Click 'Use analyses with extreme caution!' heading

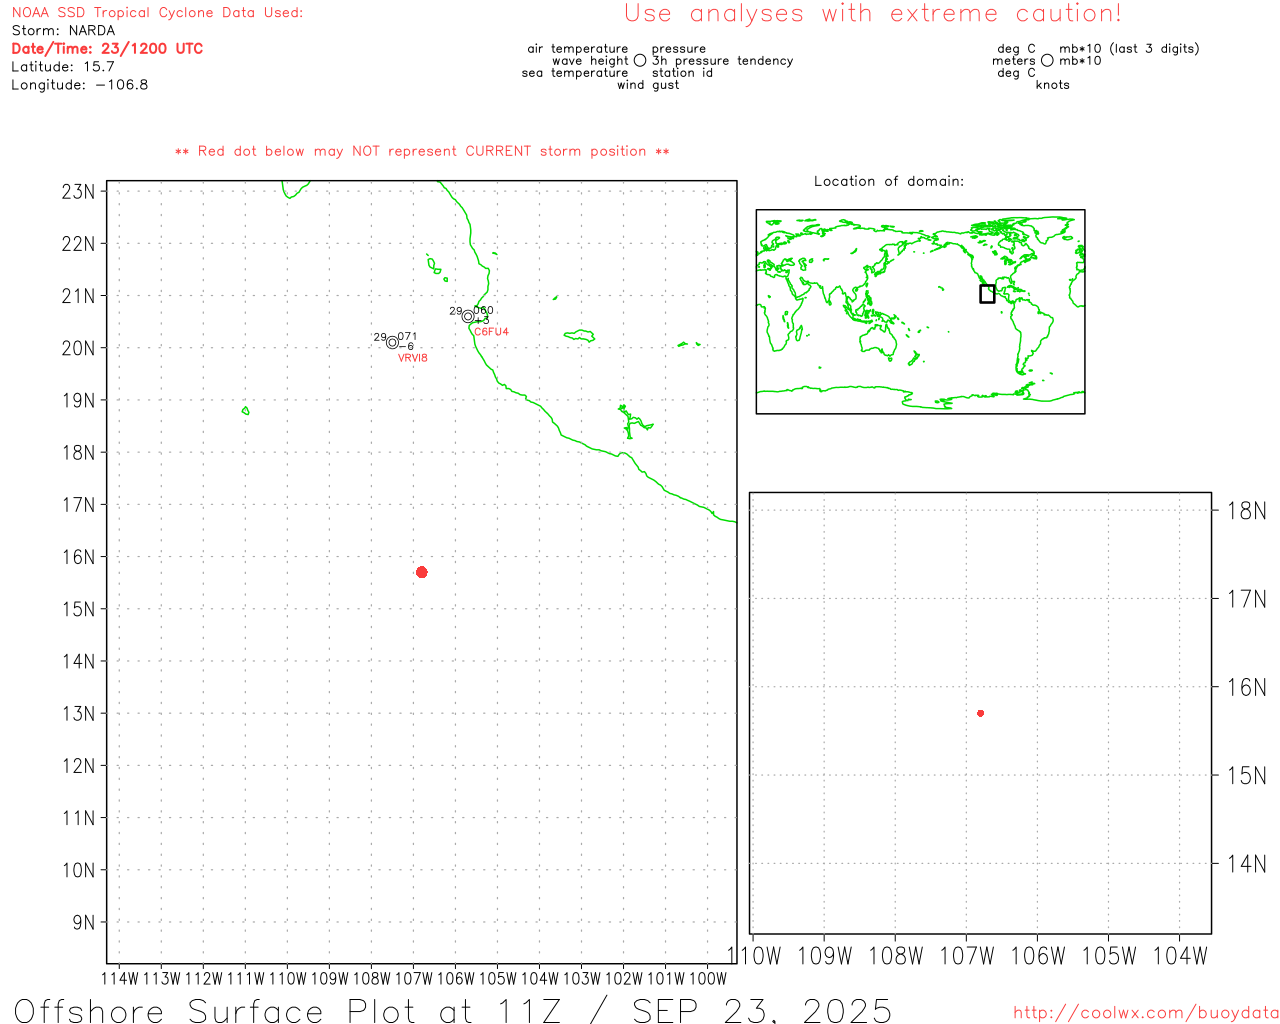872,14
